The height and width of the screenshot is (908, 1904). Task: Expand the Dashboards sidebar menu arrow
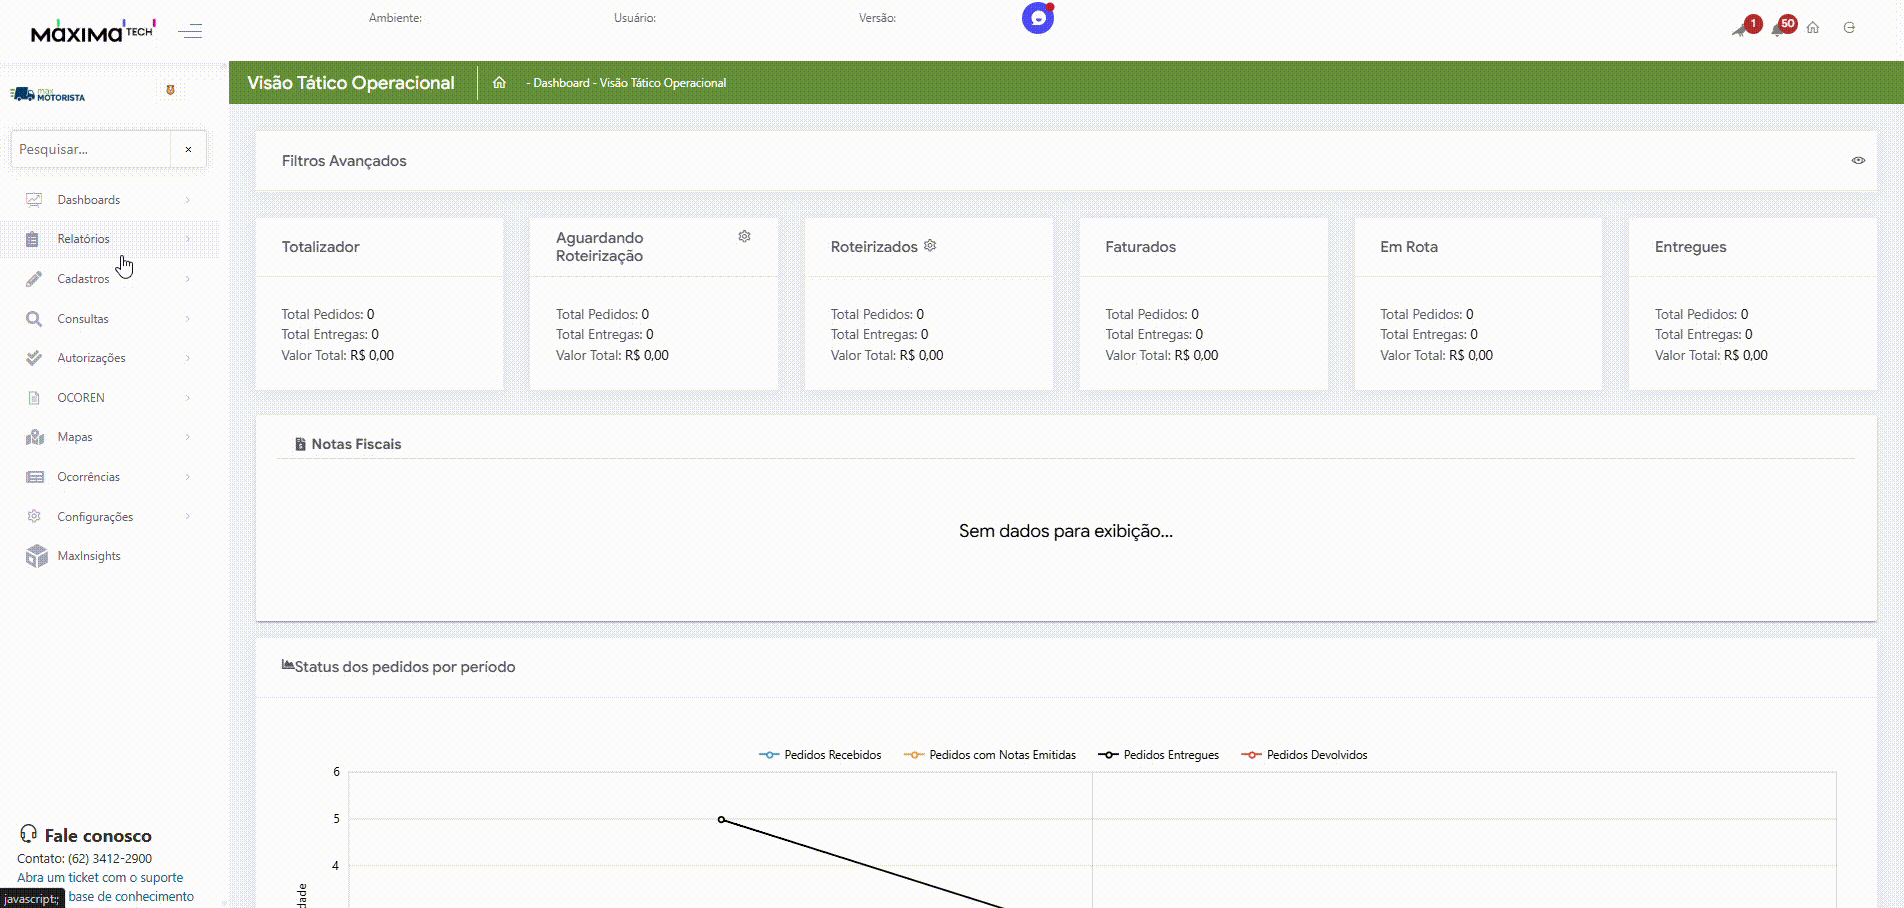[x=187, y=200]
